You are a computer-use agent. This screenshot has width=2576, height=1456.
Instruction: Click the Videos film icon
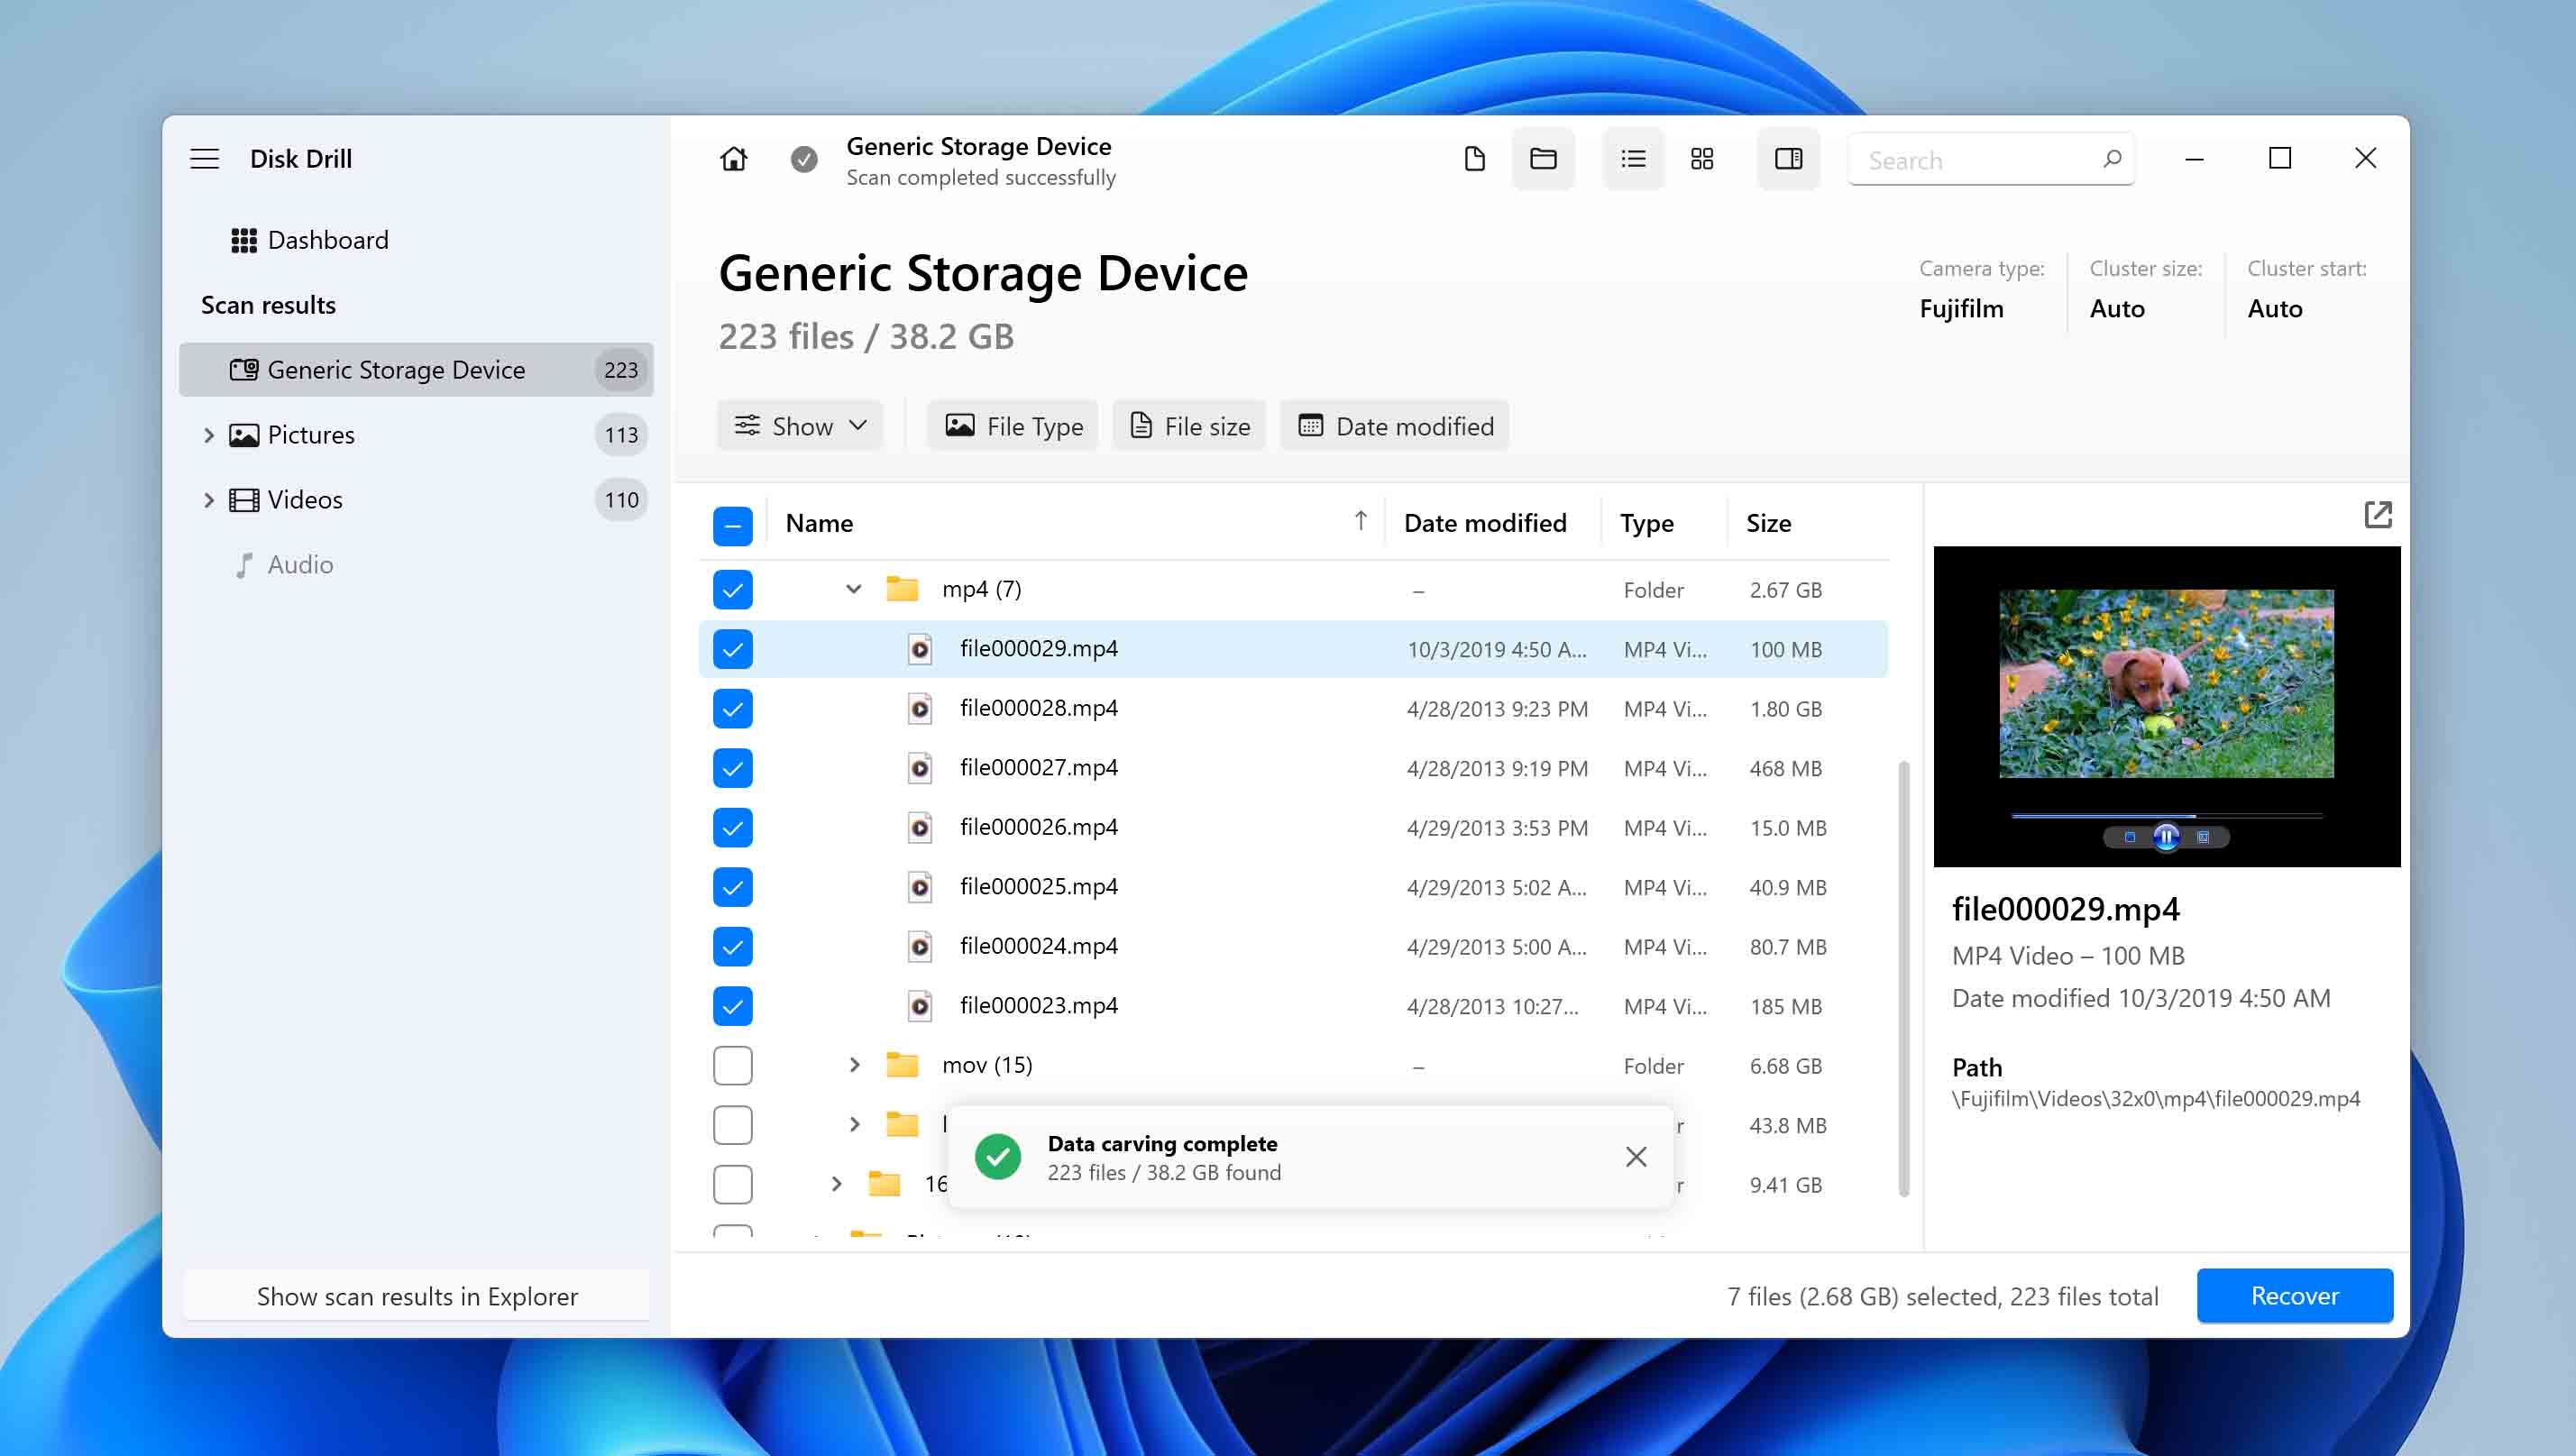(x=243, y=500)
